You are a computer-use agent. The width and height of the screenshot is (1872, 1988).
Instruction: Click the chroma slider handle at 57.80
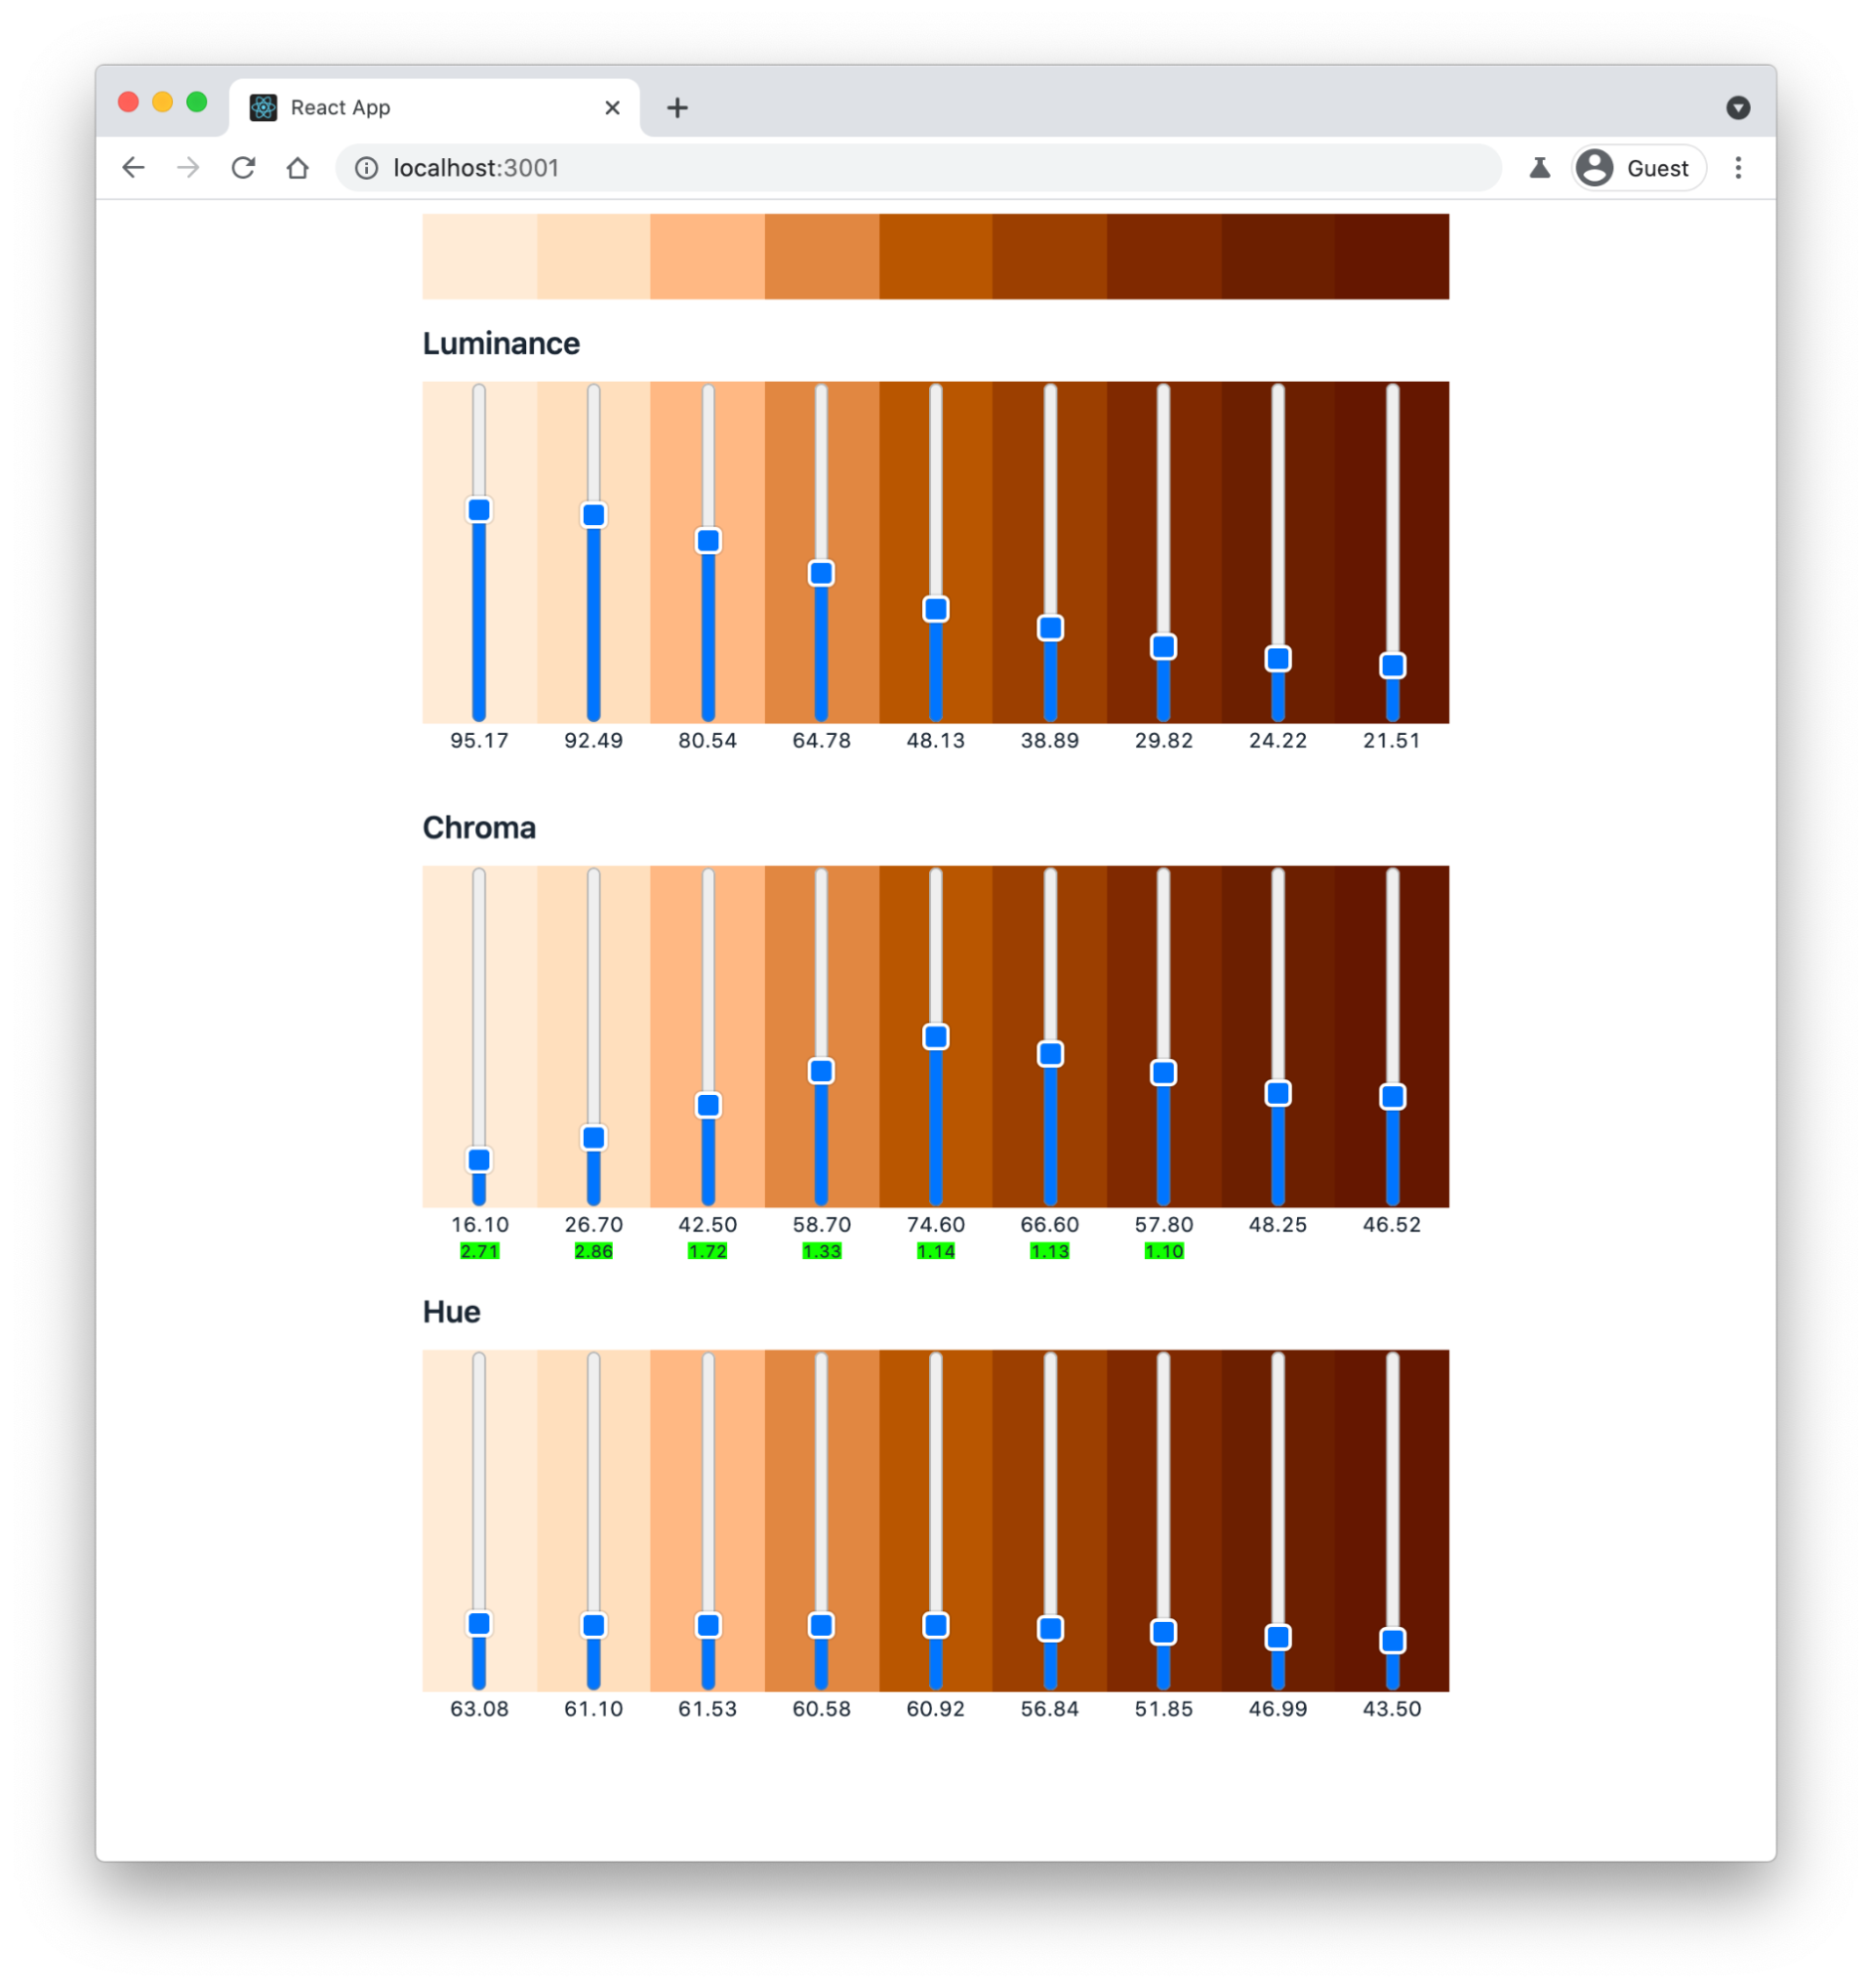(1163, 1073)
